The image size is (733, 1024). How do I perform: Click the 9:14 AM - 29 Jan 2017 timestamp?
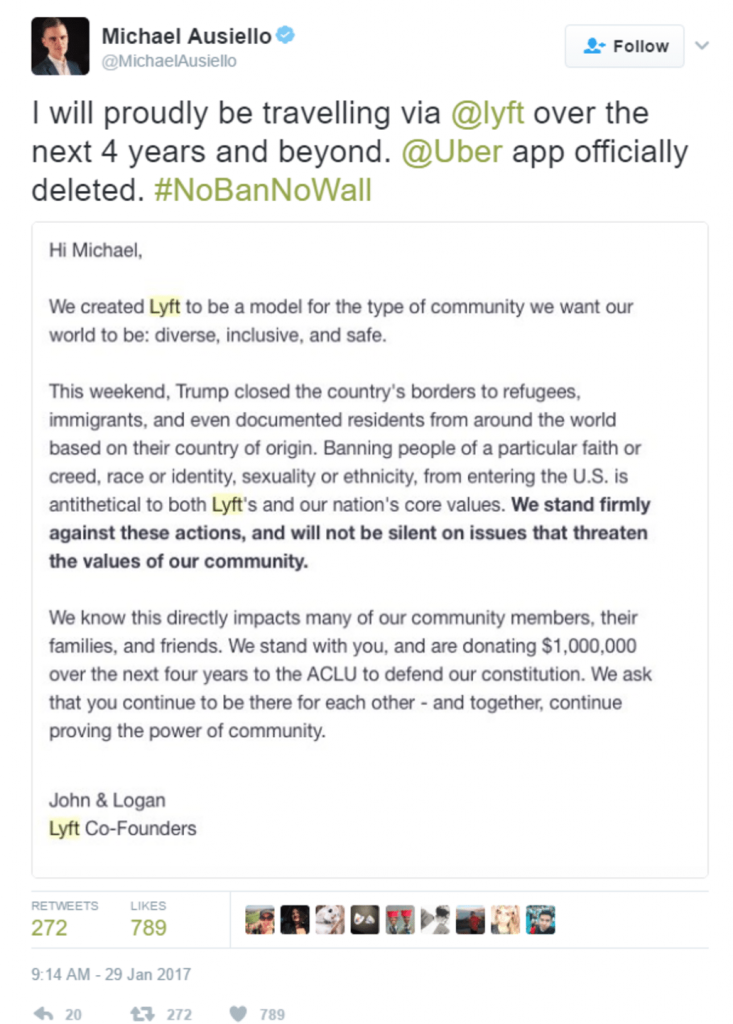coord(111,973)
